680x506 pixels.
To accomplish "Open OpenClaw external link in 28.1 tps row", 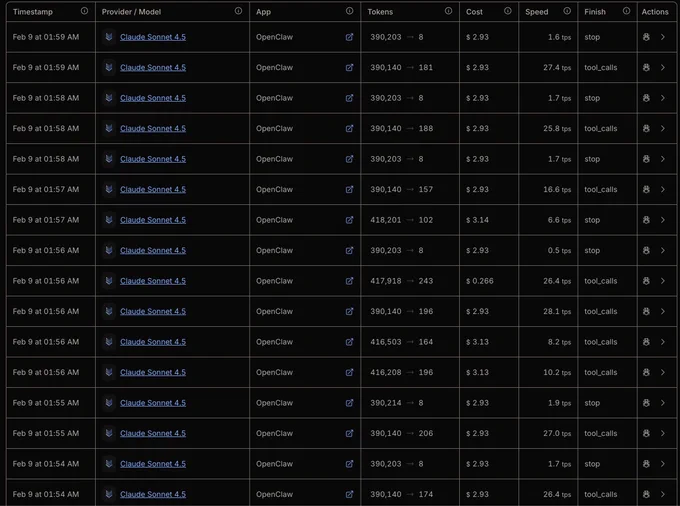I will point(349,311).
